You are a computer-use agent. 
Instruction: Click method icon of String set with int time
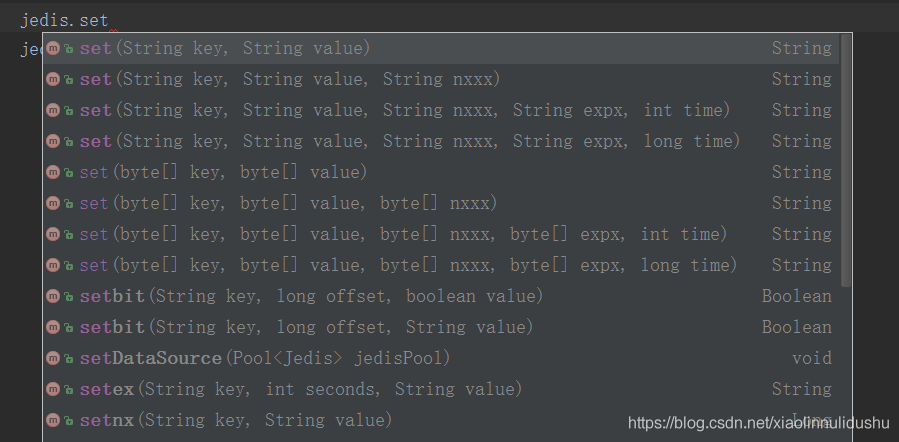pos(54,110)
